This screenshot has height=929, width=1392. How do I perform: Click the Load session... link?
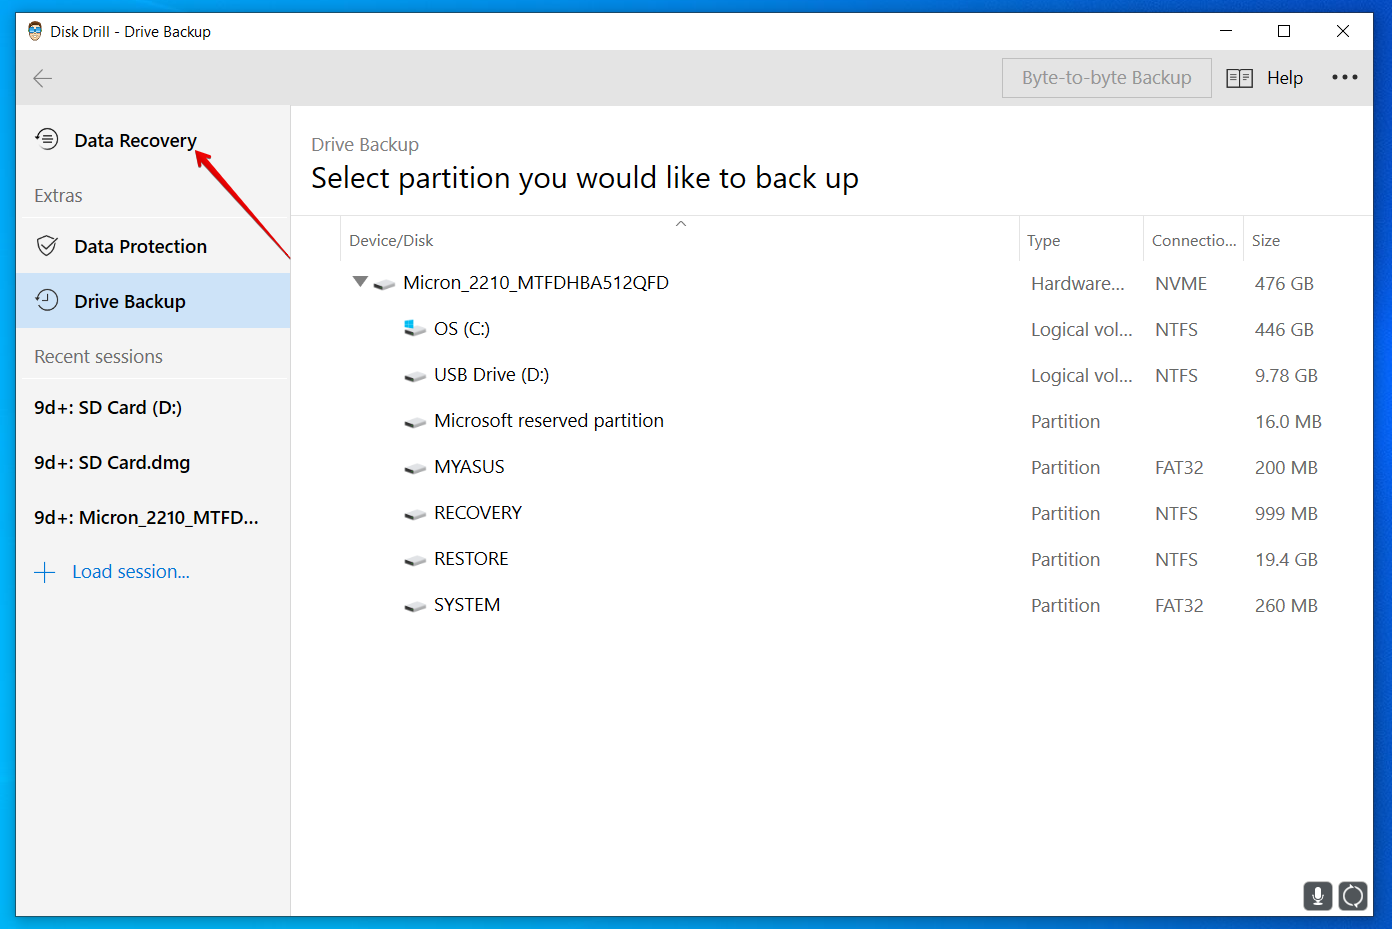click(131, 572)
